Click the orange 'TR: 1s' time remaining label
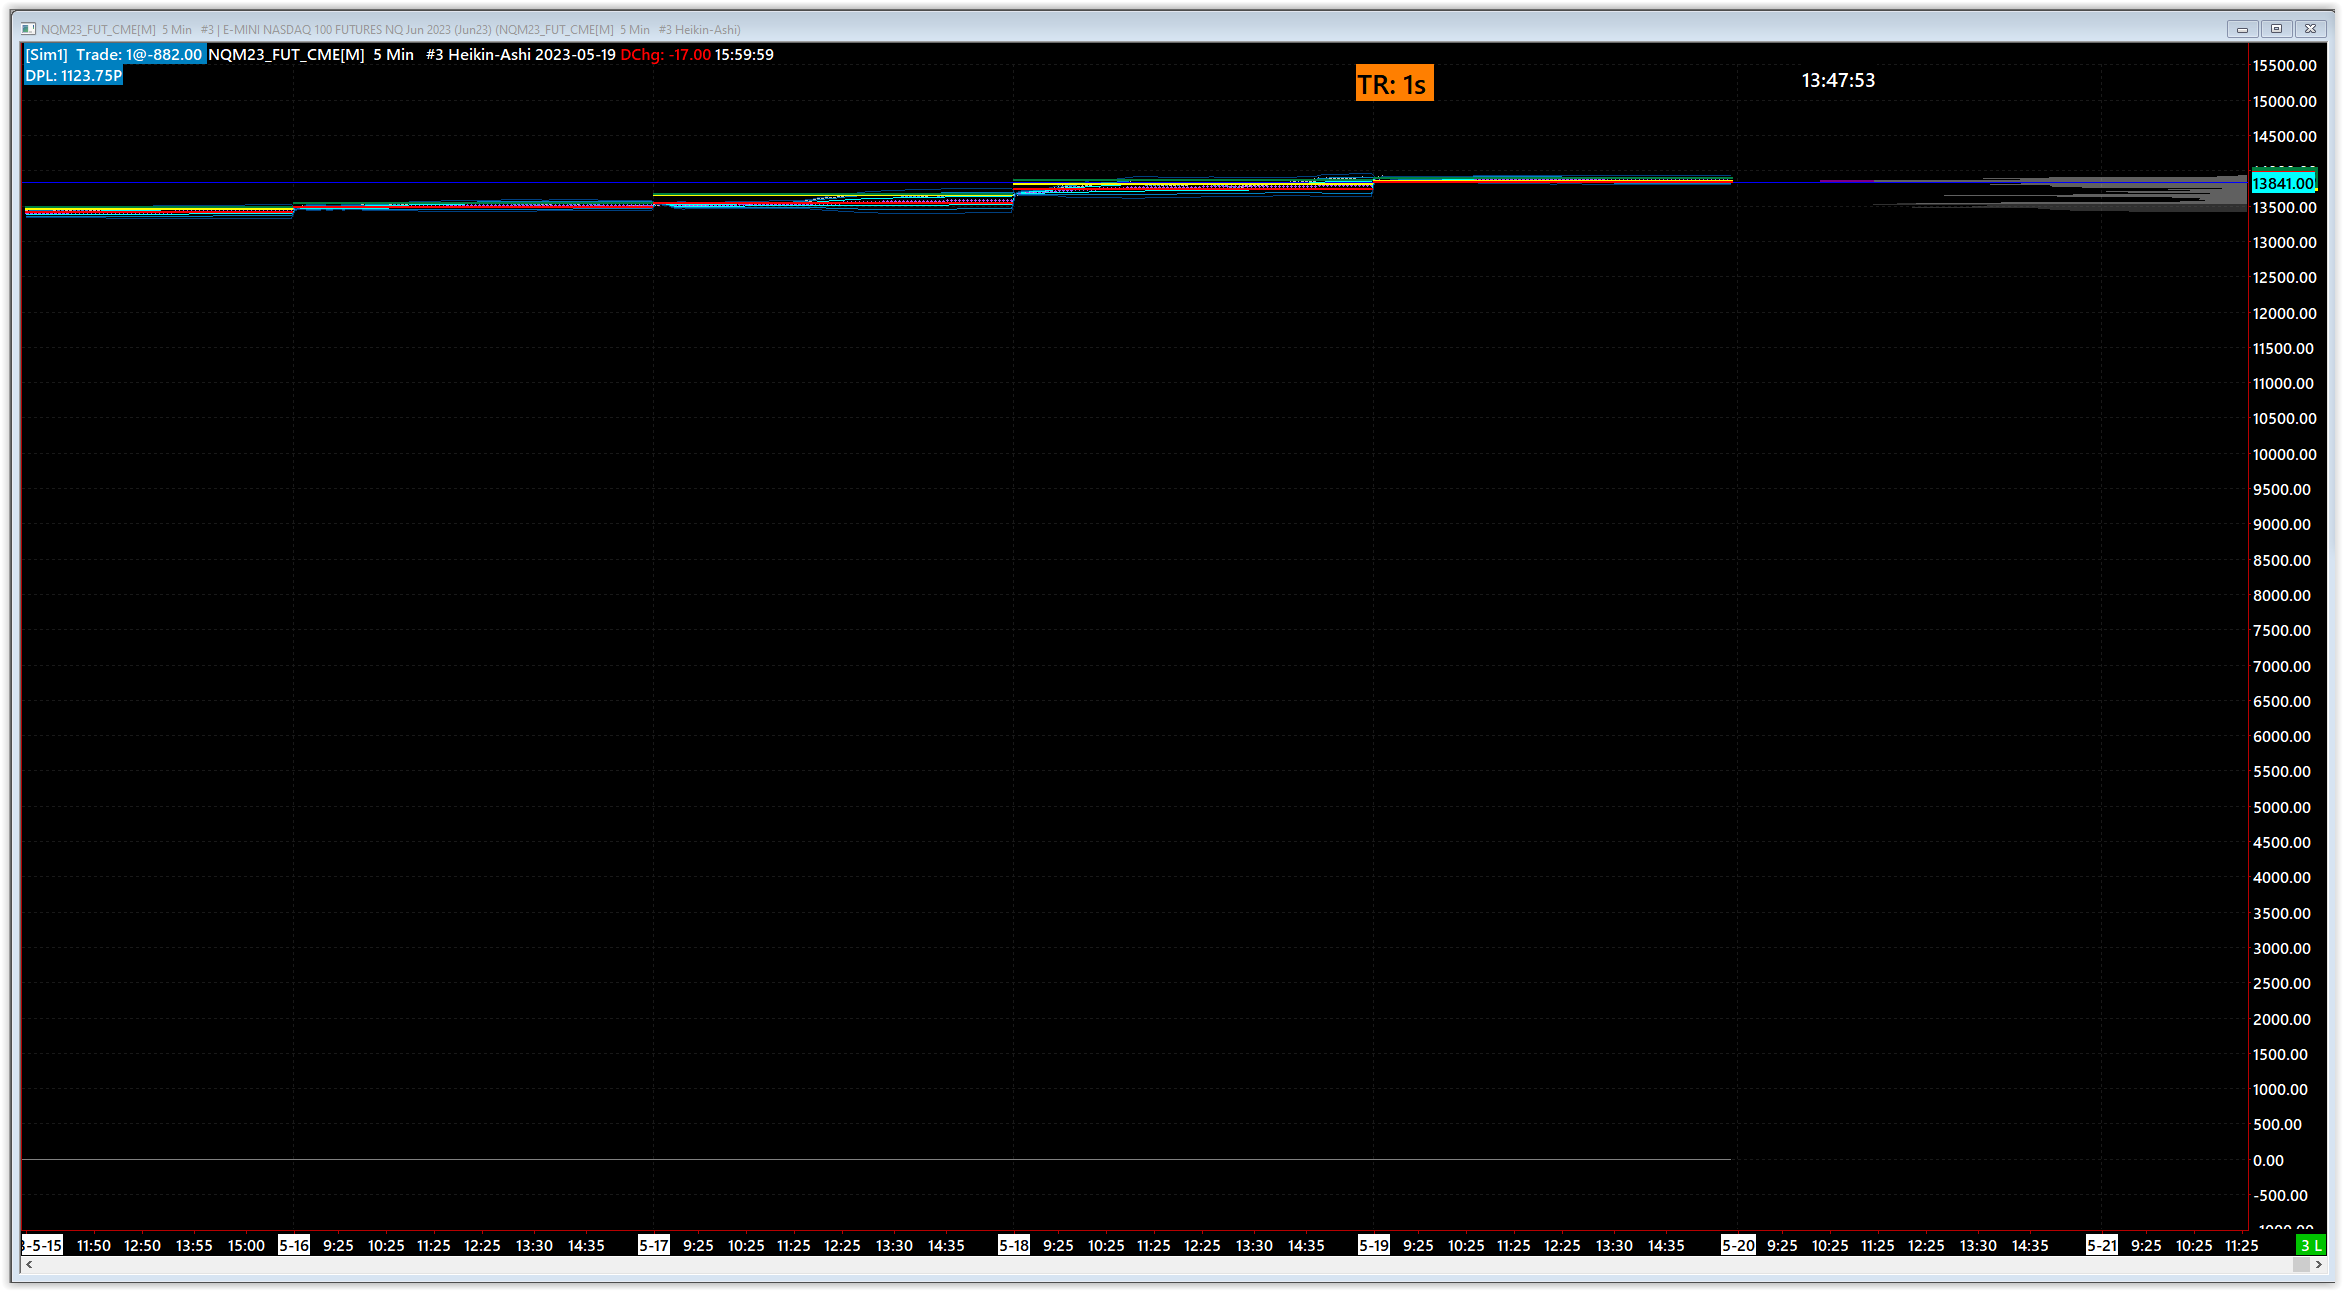The width and height of the screenshot is (2343, 1291). pyautogui.click(x=1393, y=84)
